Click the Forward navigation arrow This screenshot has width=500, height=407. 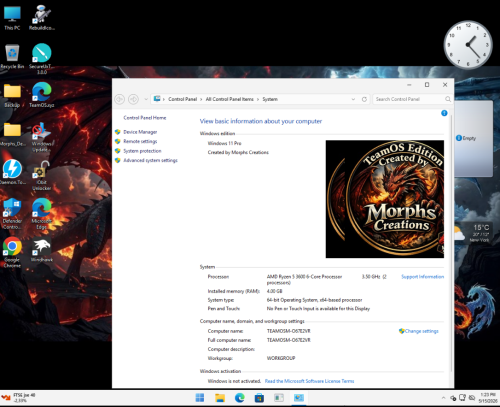[133, 99]
